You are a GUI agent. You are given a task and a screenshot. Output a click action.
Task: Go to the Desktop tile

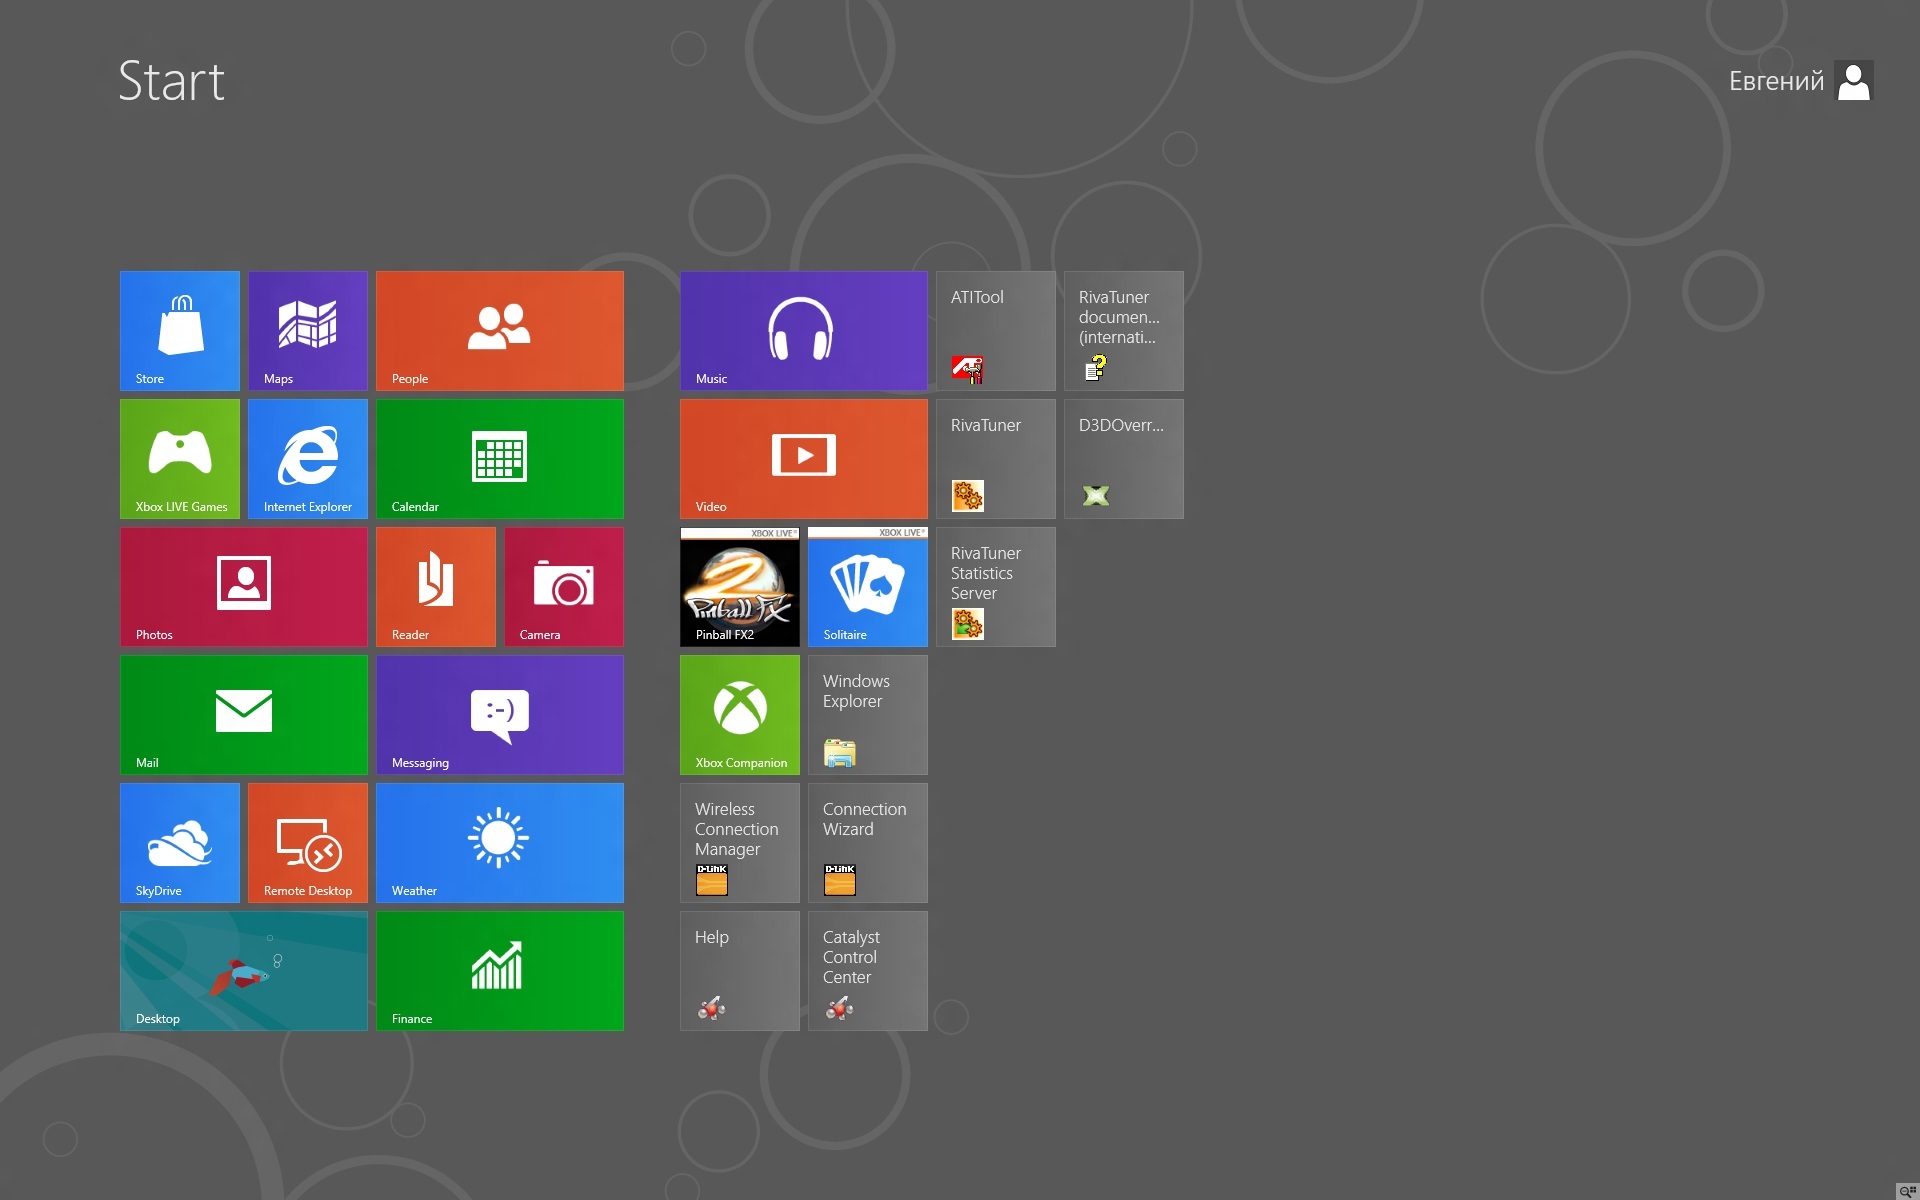(x=244, y=971)
